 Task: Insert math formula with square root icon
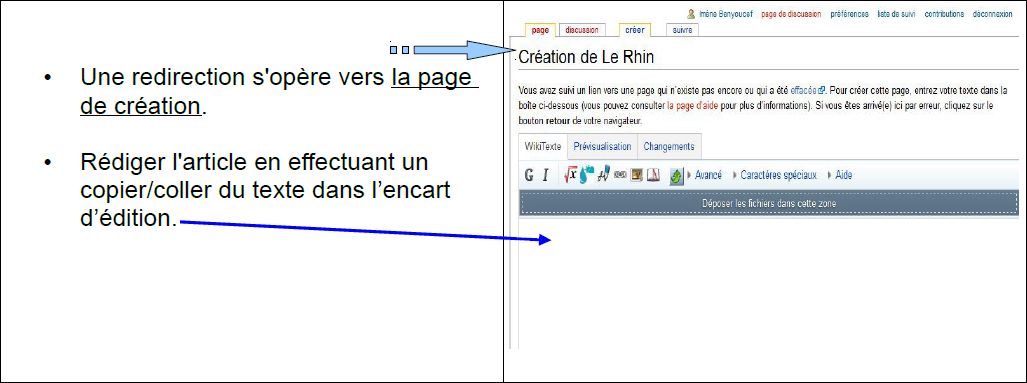click(x=570, y=174)
